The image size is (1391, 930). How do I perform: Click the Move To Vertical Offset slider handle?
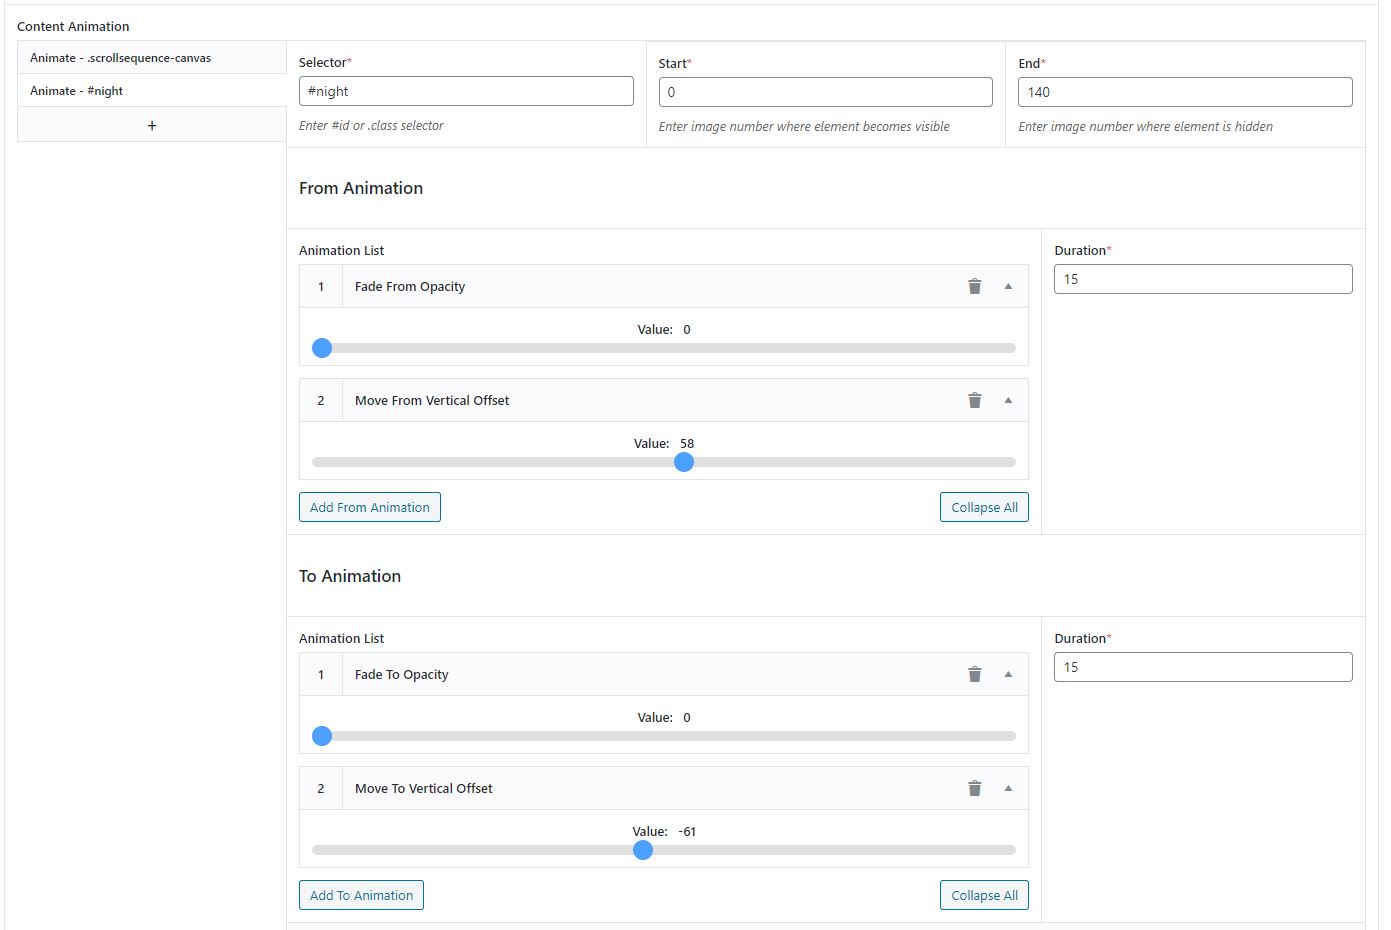click(643, 850)
